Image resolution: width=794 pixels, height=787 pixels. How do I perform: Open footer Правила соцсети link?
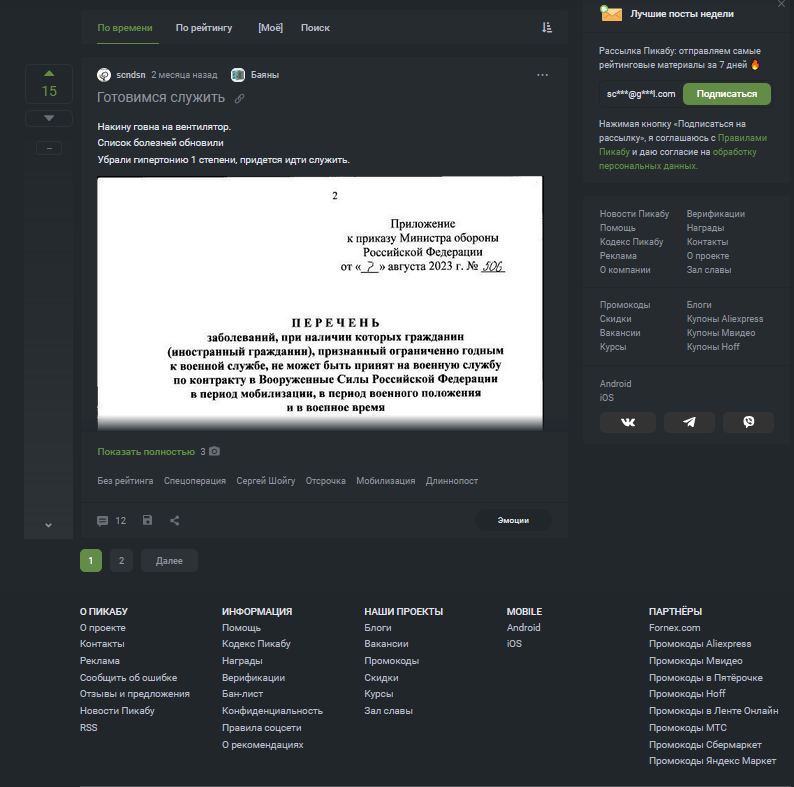tap(261, 728)
